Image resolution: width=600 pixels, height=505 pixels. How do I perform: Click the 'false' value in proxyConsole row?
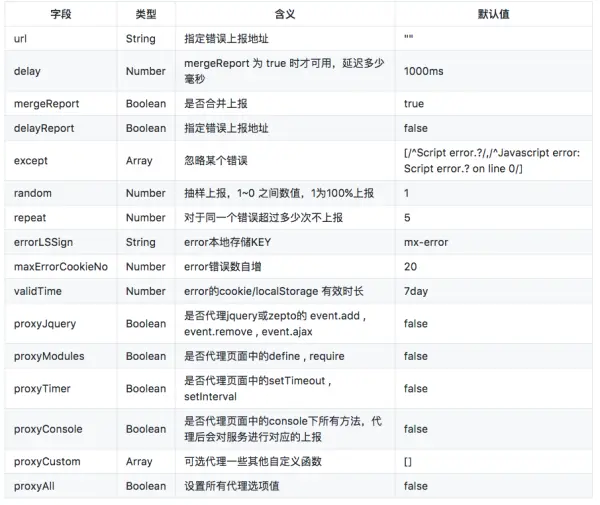pos(416,429)
